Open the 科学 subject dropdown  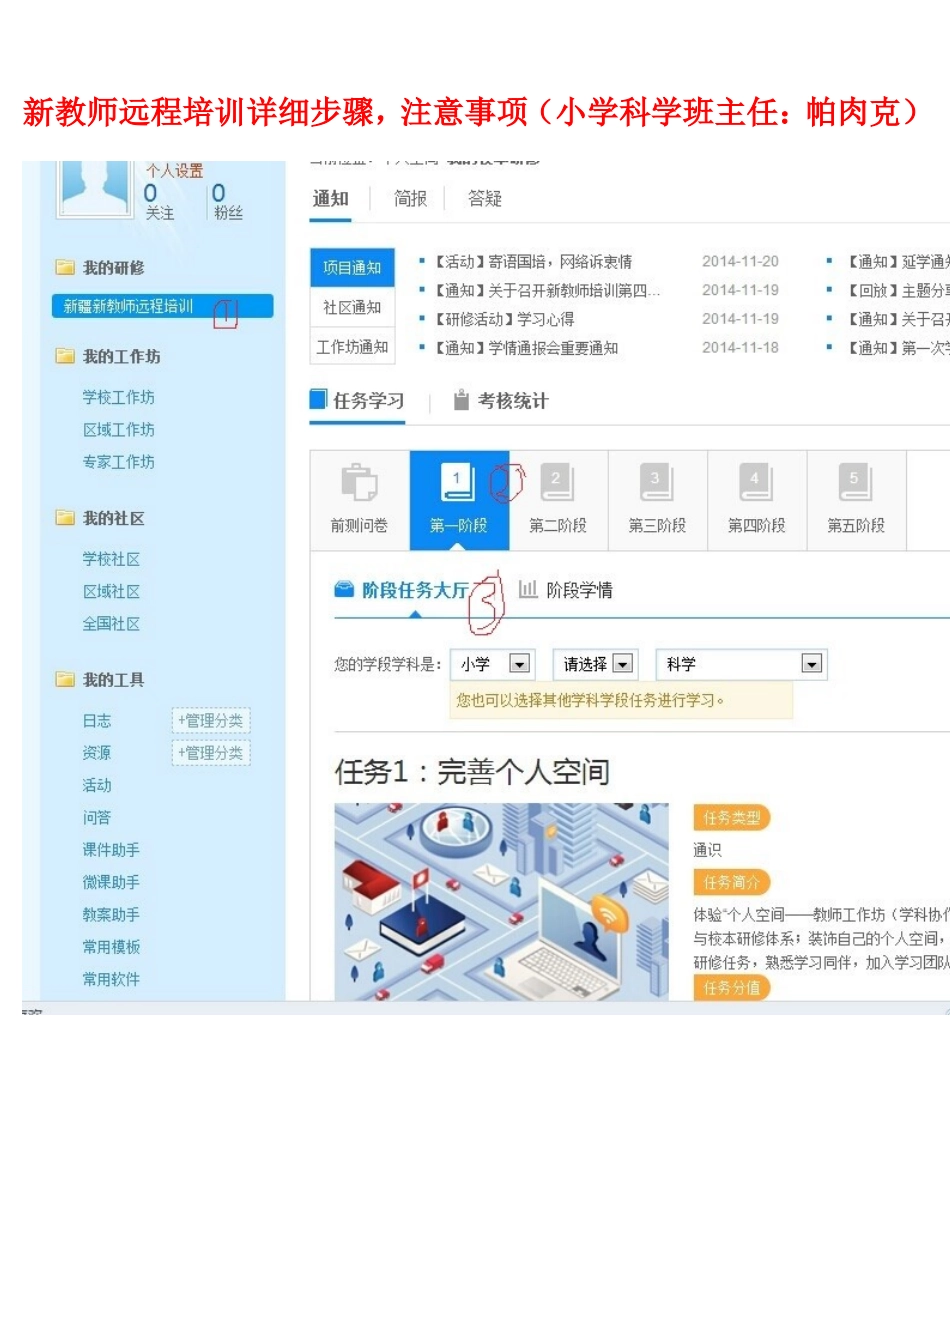740,664
